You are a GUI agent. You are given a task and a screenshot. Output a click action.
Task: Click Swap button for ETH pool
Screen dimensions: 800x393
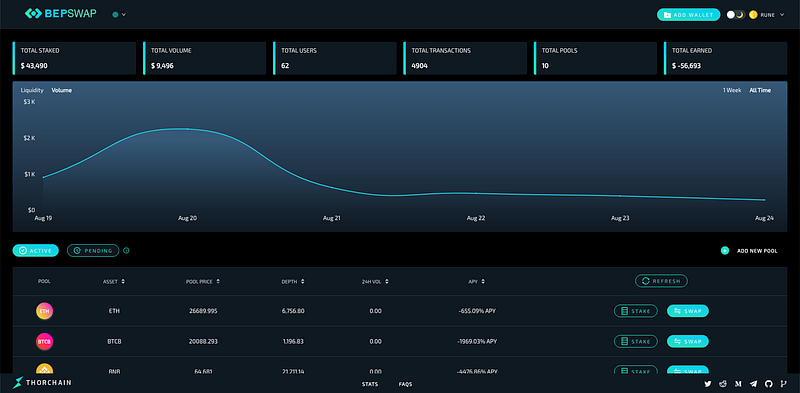(x=688, y=311)
